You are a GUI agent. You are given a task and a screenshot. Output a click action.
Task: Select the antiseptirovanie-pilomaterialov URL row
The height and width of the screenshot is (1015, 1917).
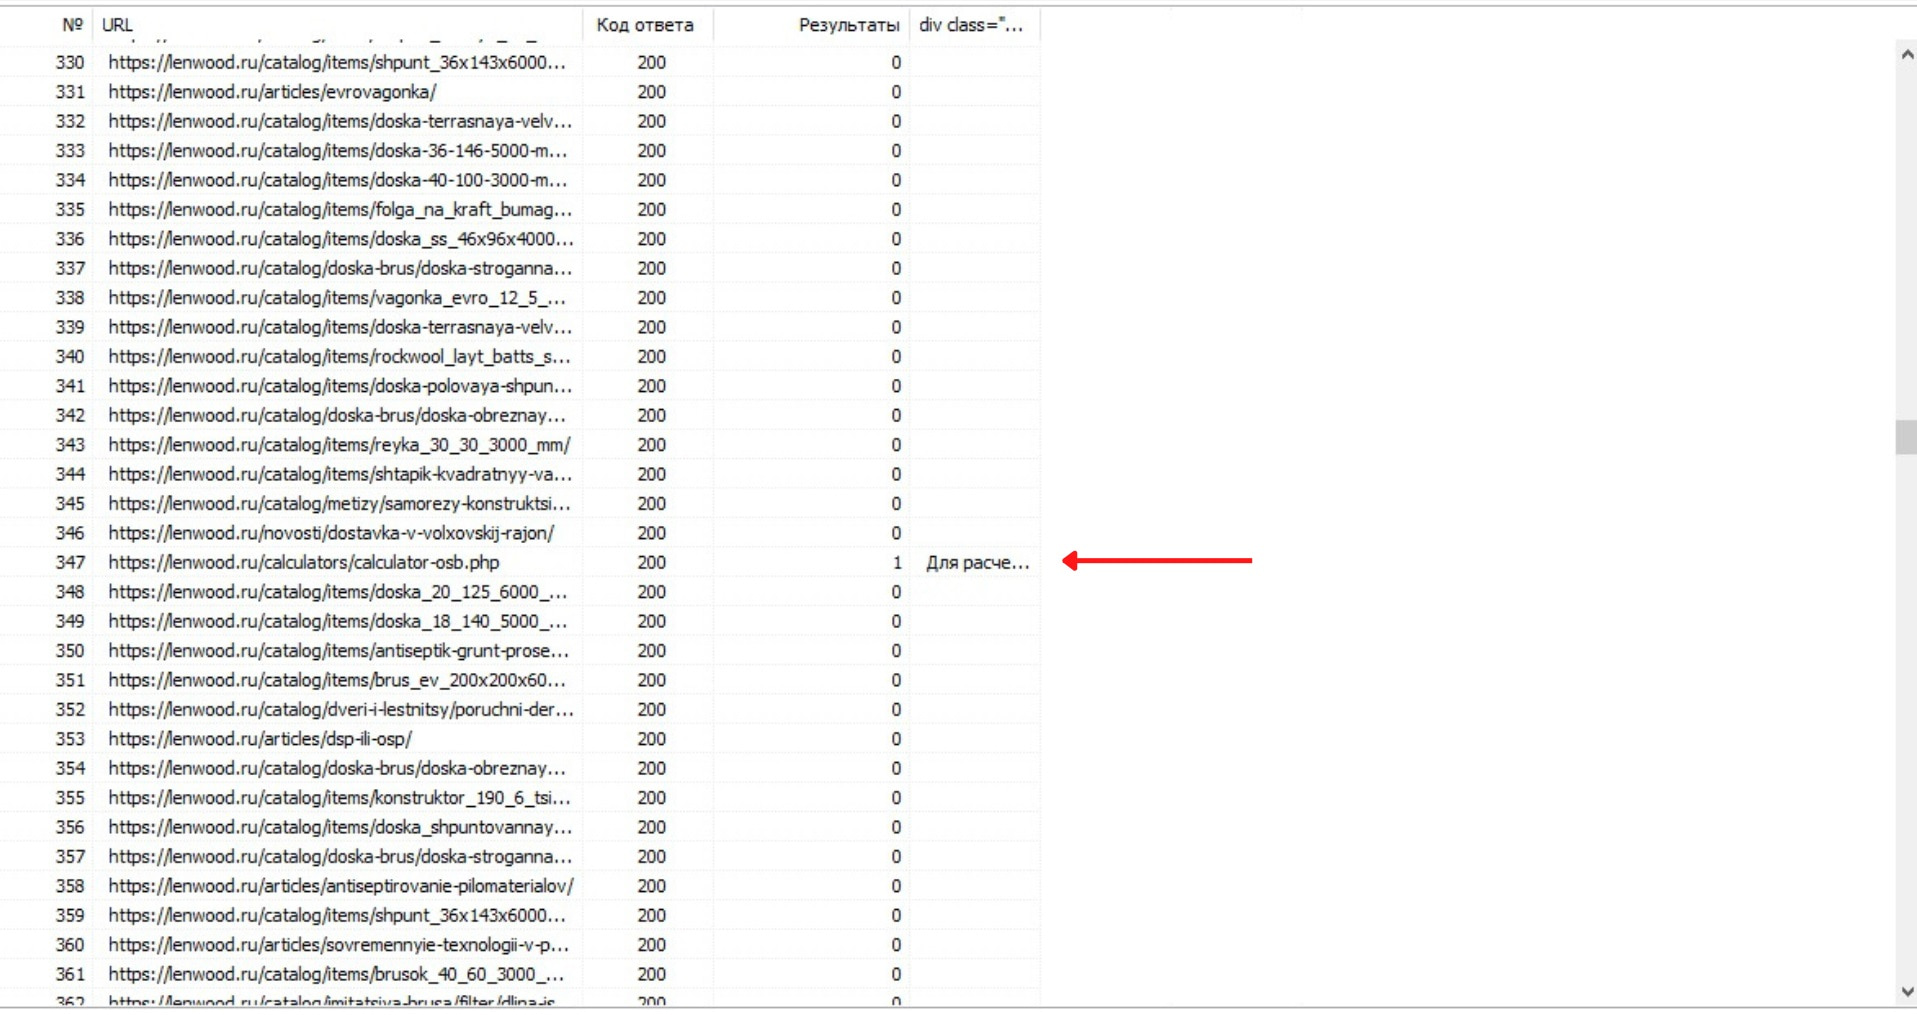click(341, 886)
